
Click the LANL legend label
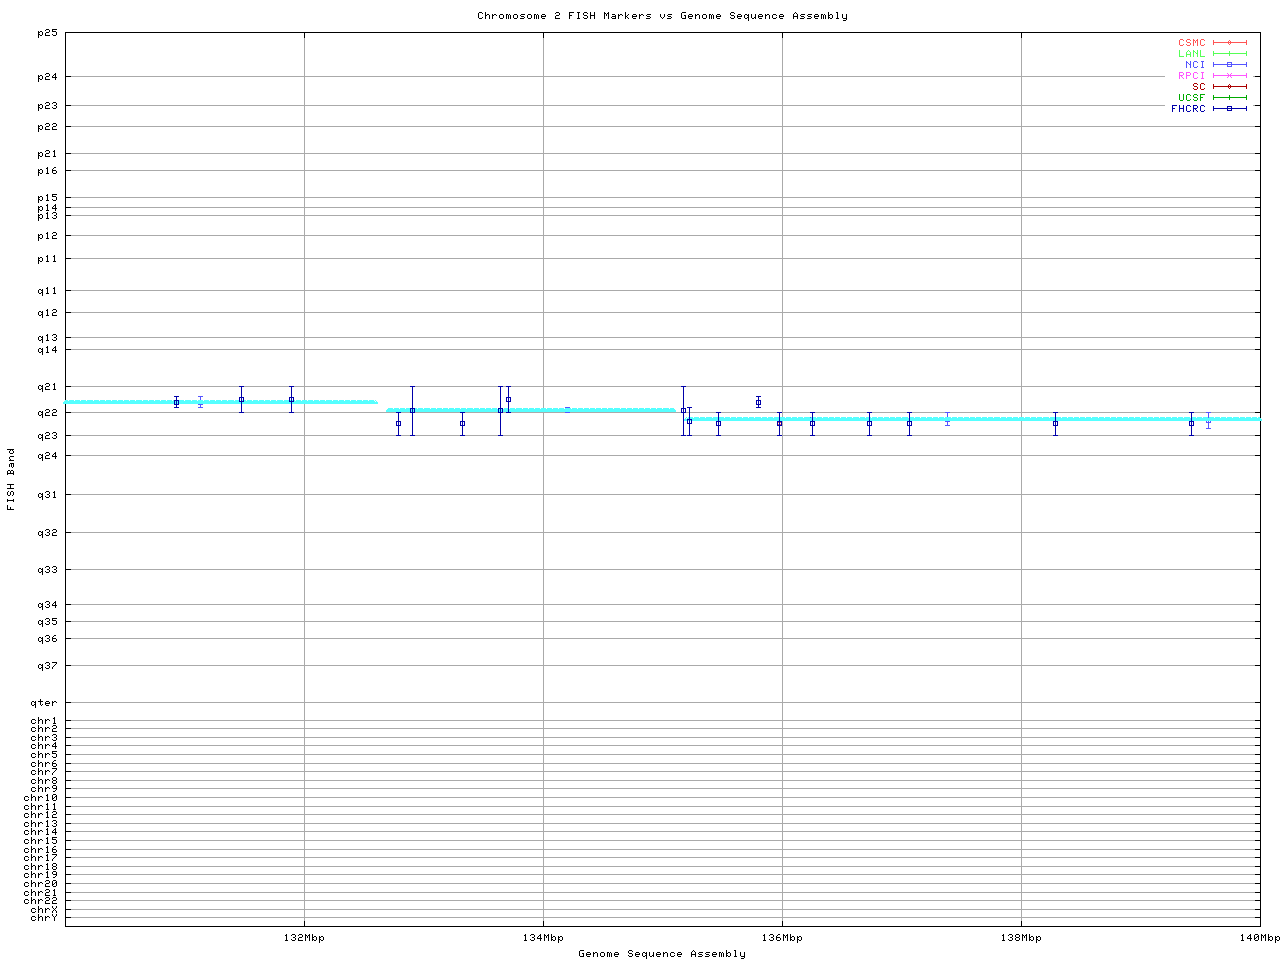tap(1191, 54)
